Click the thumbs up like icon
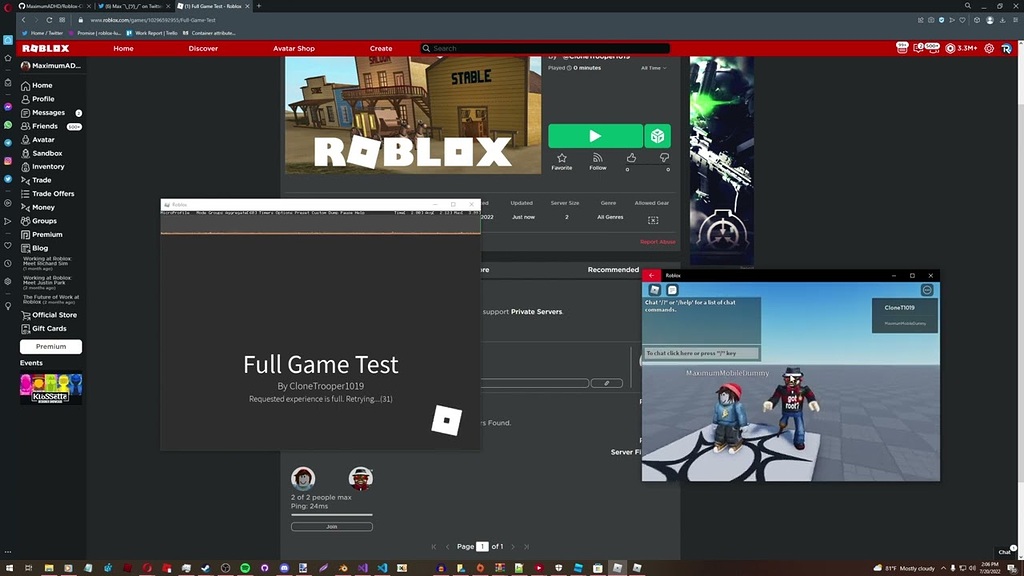The image size is (1024, 576). tap(631, 158)
